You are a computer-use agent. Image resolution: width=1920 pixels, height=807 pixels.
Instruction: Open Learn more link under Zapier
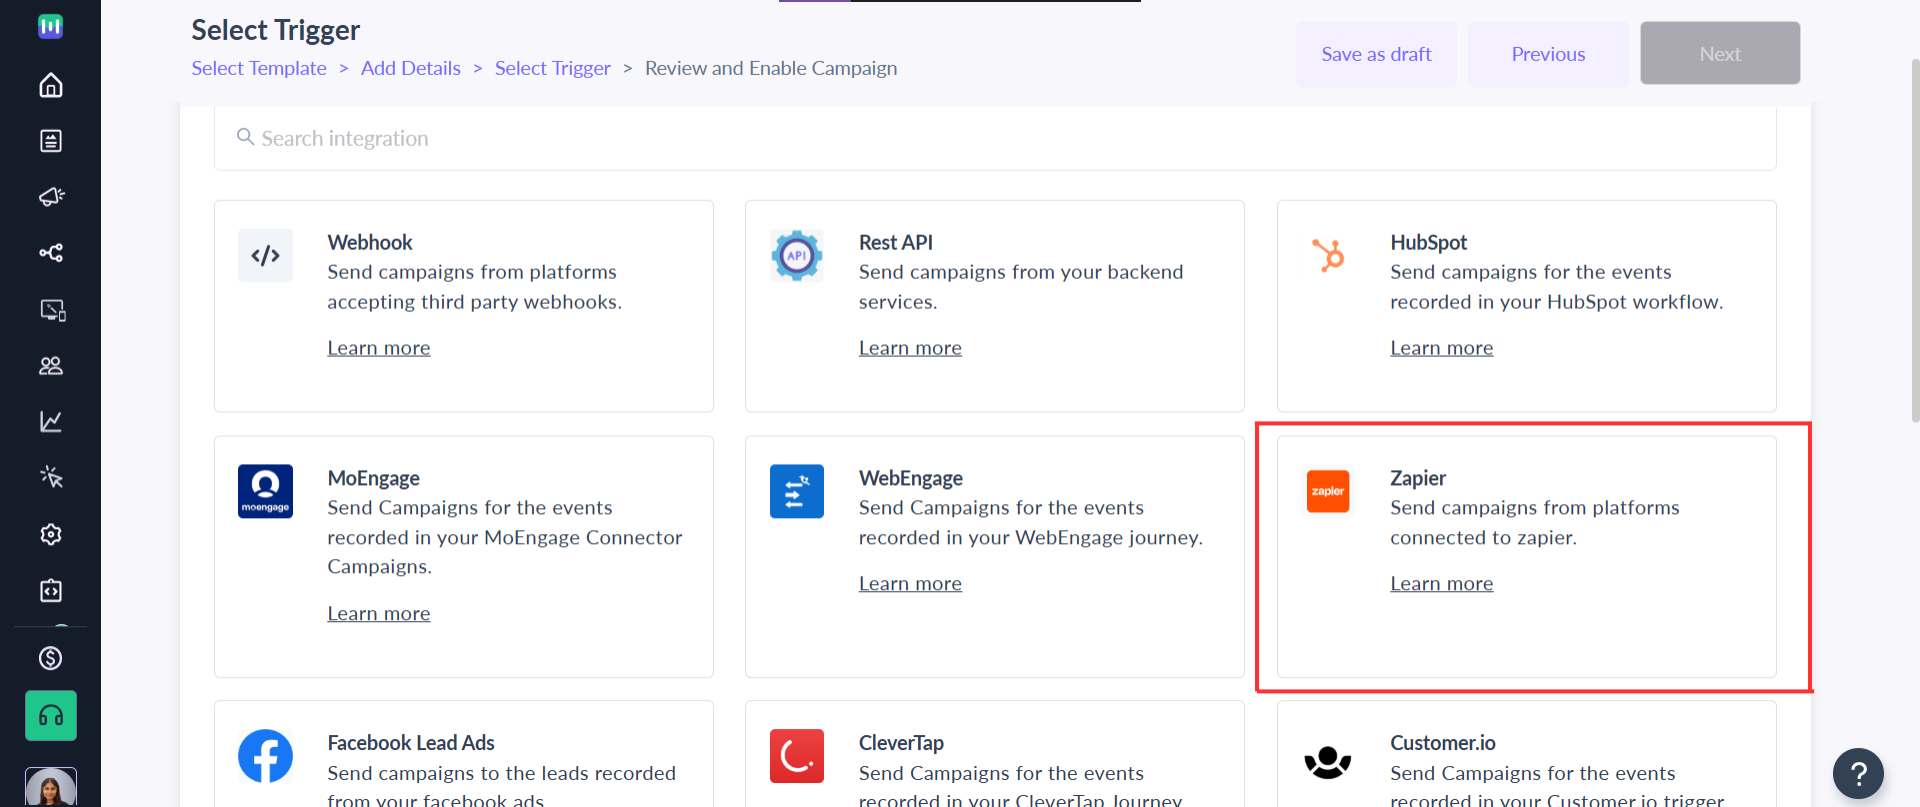click(1442, 584)
